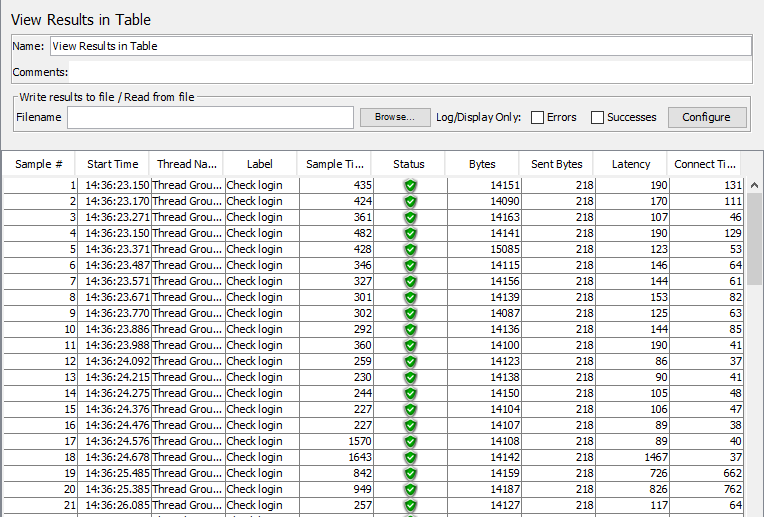Screen dimensions: 764x517
Task: Click the success status icon in sample 1 row
Action: pyautogui.click(x=410, y=185)
